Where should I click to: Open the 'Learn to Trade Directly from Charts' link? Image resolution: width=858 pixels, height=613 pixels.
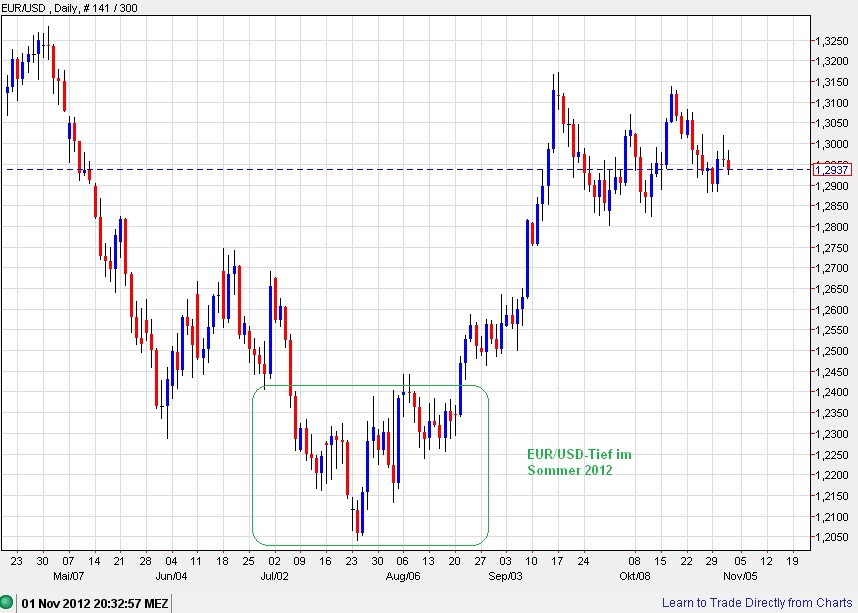tap(757, 603)
